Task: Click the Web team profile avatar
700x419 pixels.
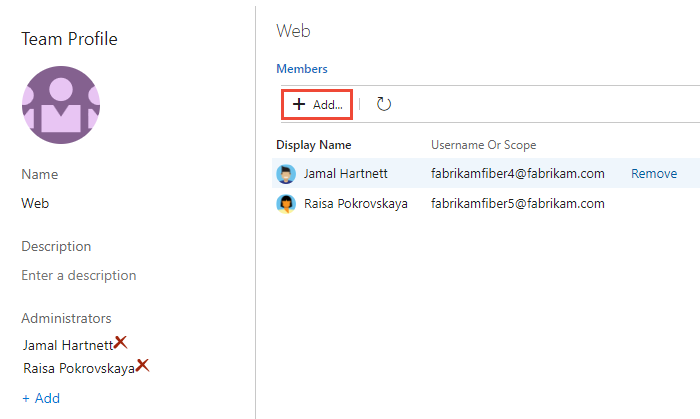Action: (60, 106)
